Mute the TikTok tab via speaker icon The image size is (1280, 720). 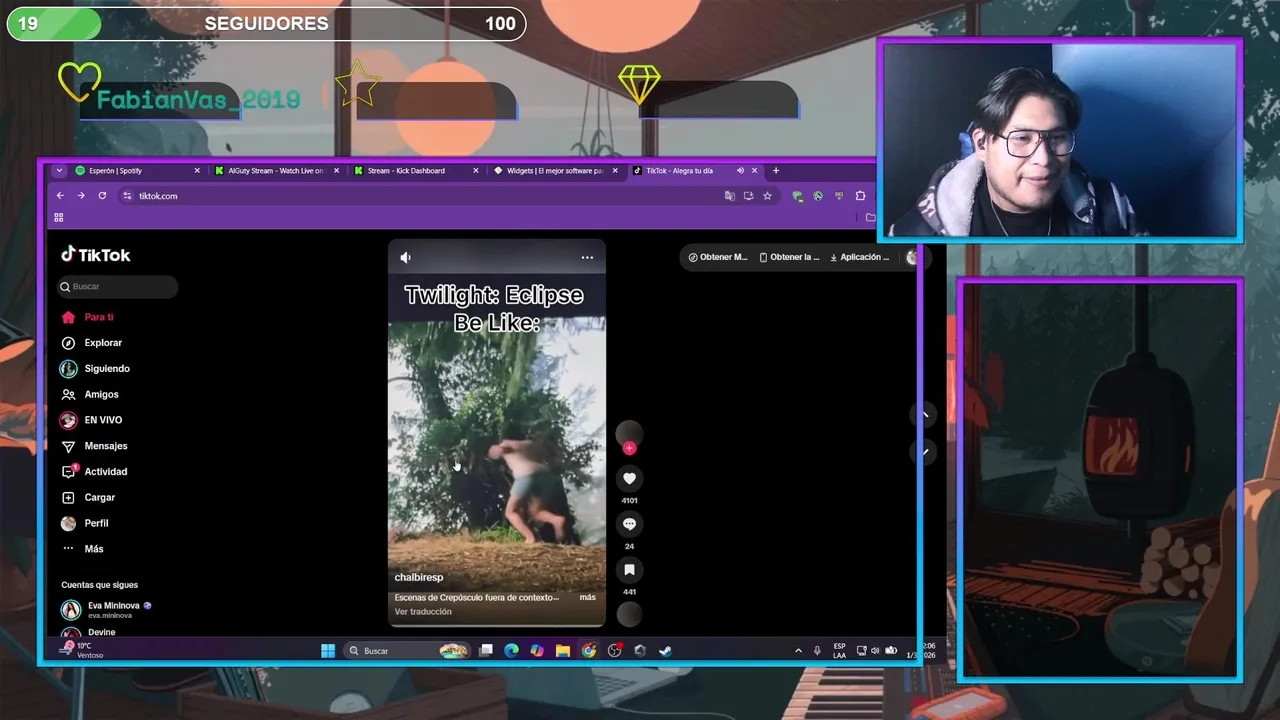point(741,171)
